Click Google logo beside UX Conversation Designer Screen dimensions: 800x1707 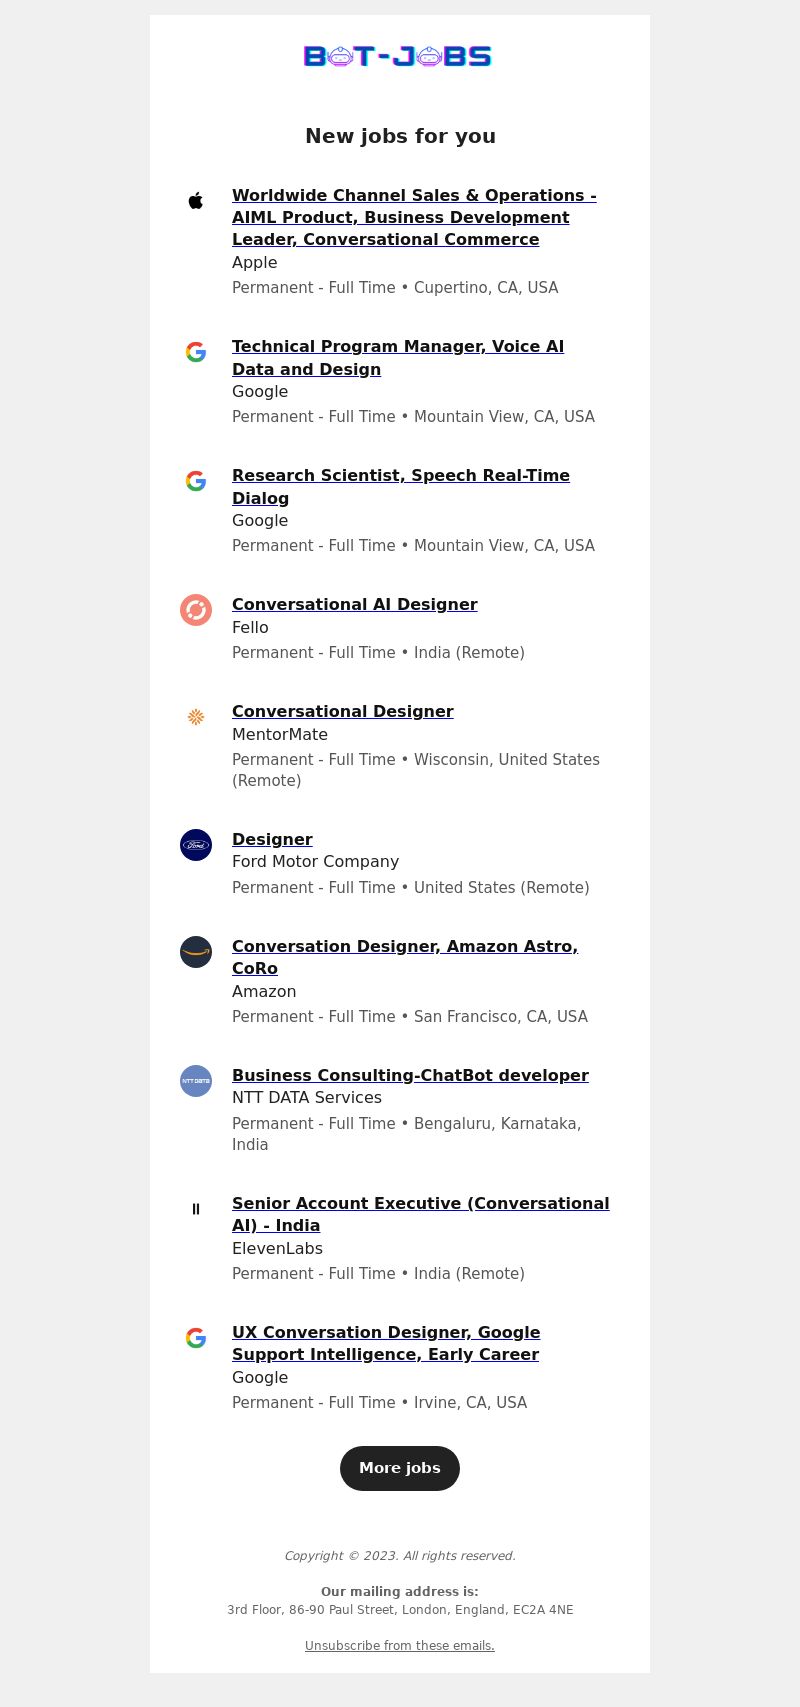(196, 1338)
